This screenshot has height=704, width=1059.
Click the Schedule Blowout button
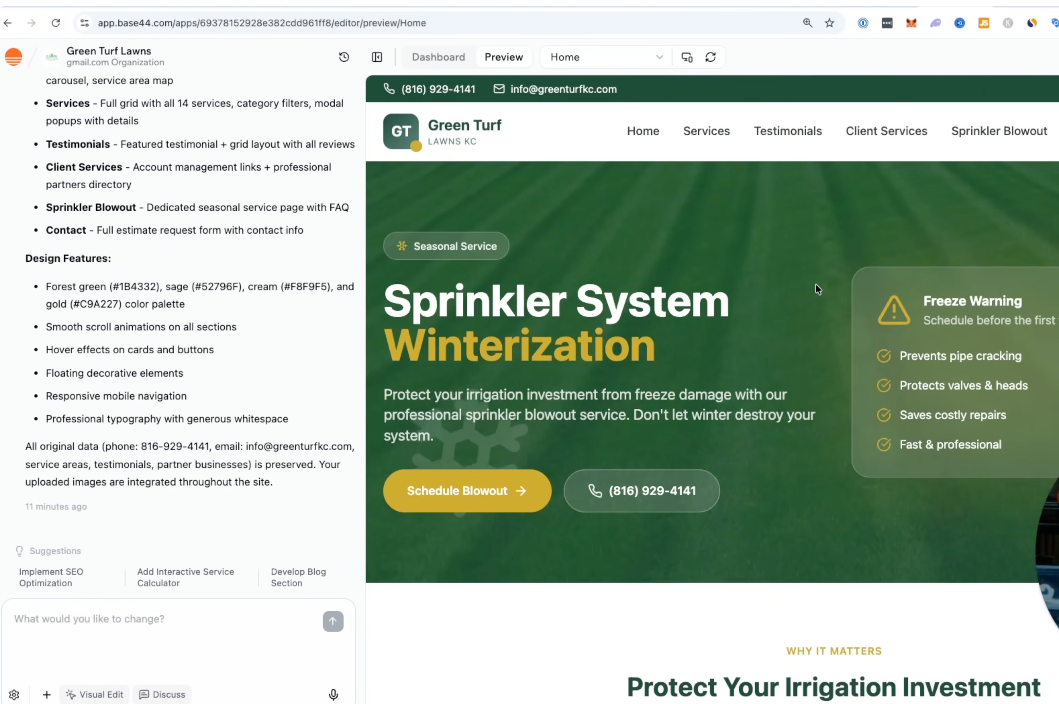click(467, 491)
